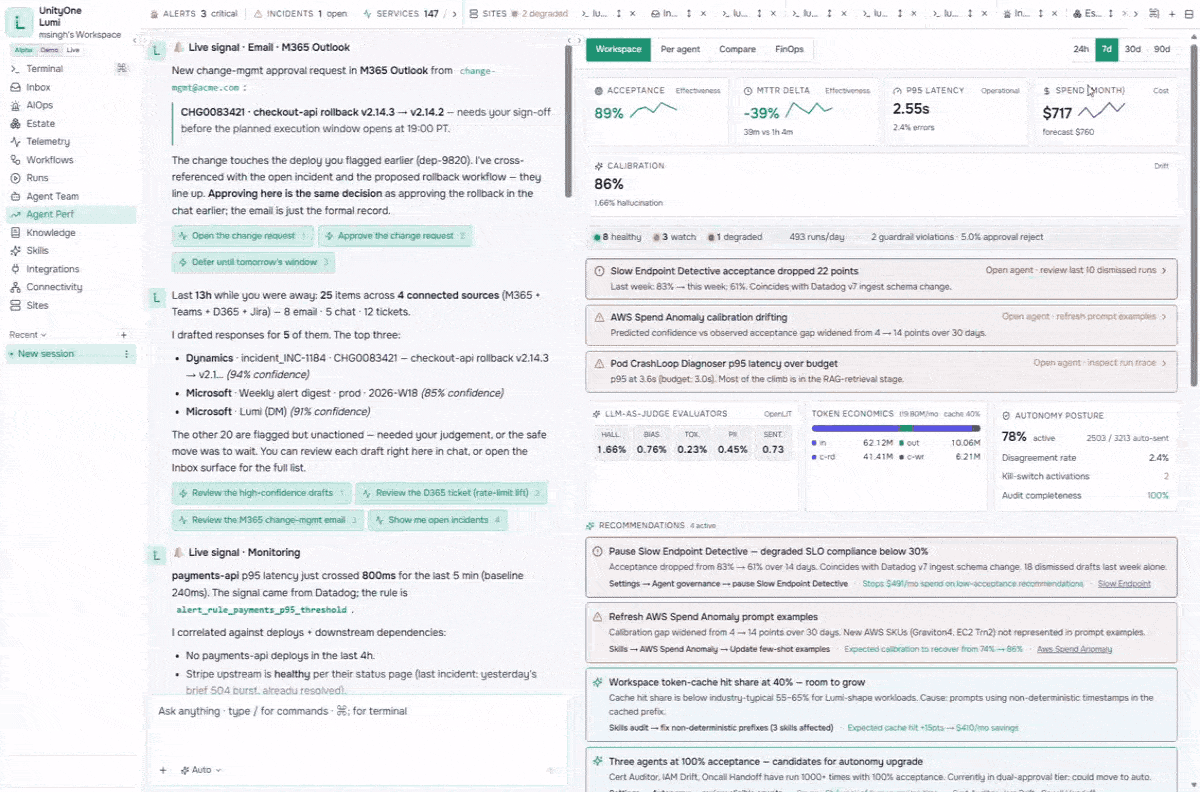The height and width of the screenshot is (792, 1200).
Task: Click Show me open incidents button
Action: point(438,520)
